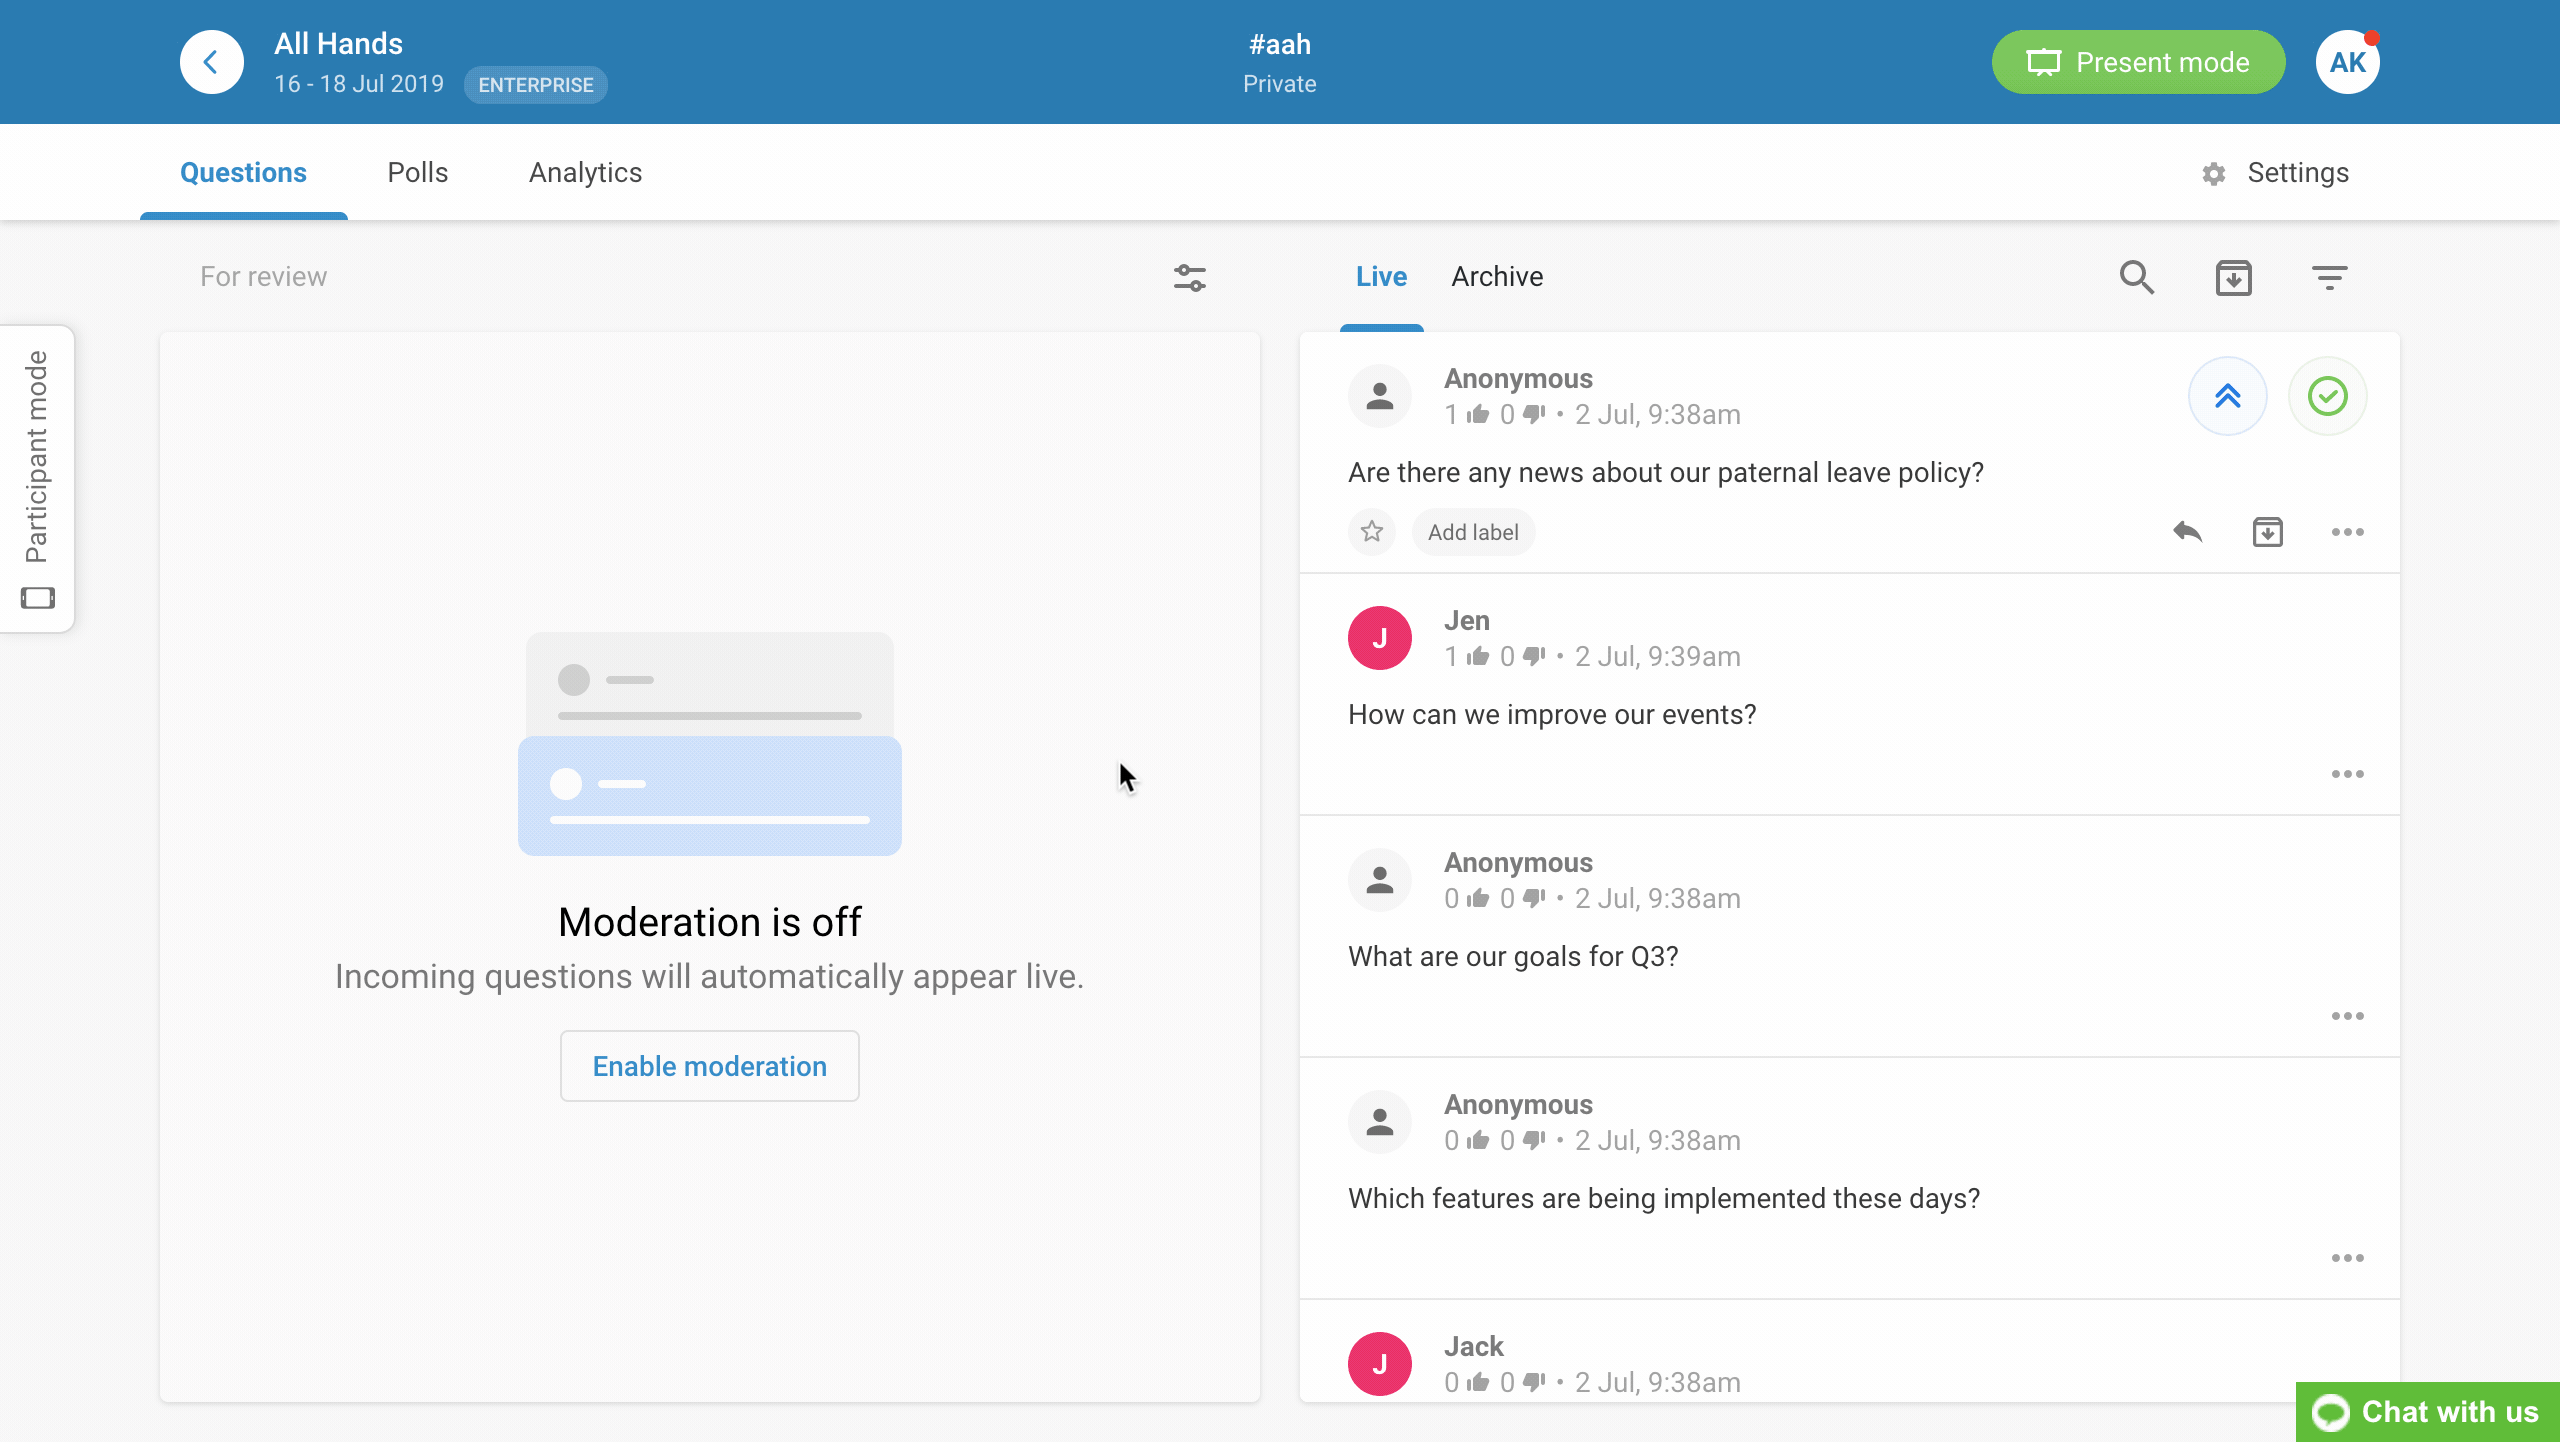Archive the paternal leave question
The height and width of the screenshot is (1442, 2560).
[x=2267, y=532]
